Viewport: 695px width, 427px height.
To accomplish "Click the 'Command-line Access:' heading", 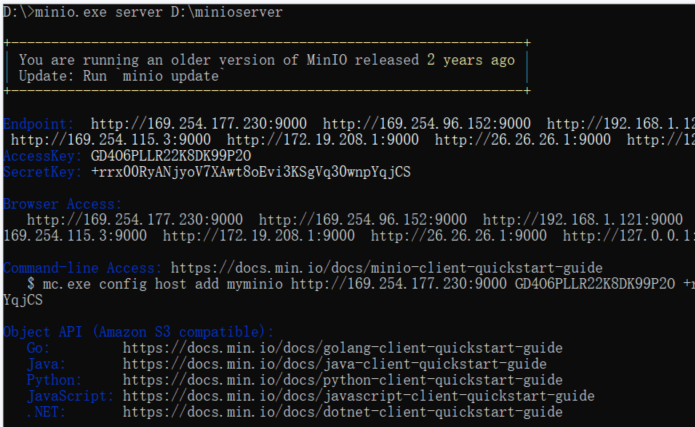I will click(x=82, y=268).
